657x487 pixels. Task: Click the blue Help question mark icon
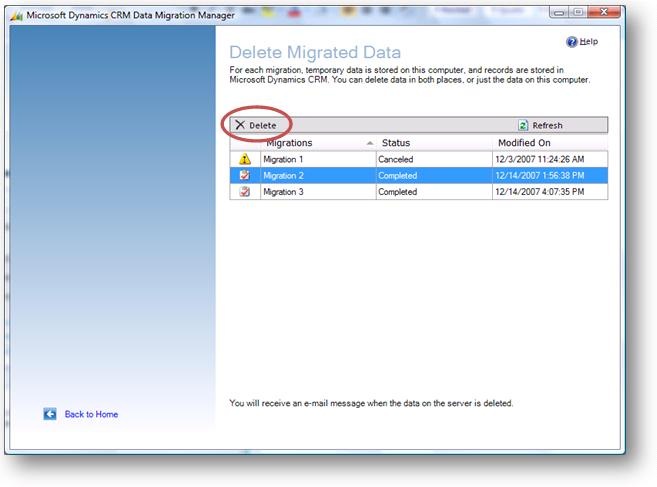coord(572,42)
